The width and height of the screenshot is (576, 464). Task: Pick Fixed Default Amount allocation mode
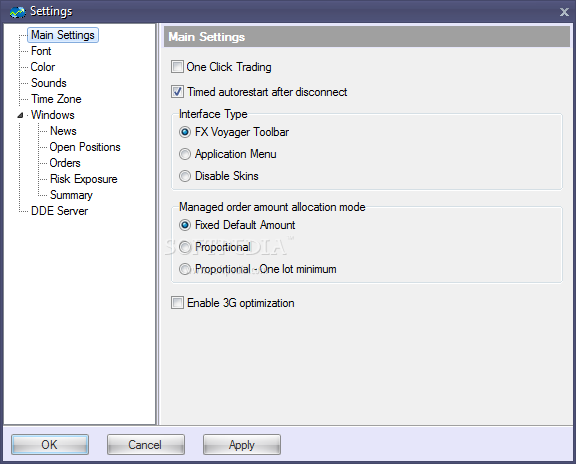click(x=185, y=225)
